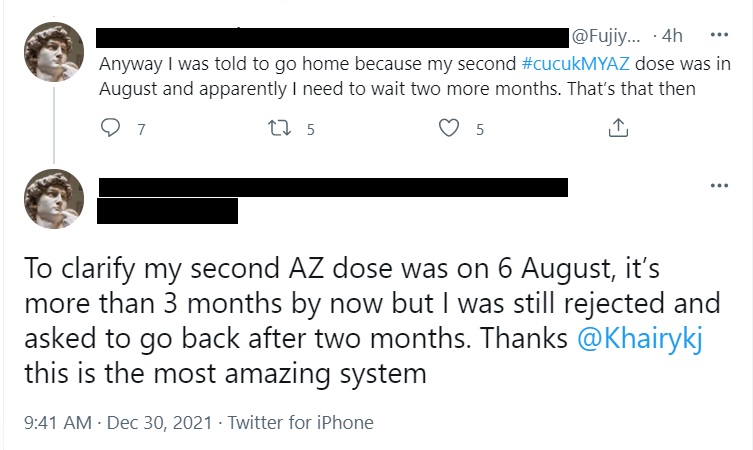Click the retweet count next to retweet icon

311,129
